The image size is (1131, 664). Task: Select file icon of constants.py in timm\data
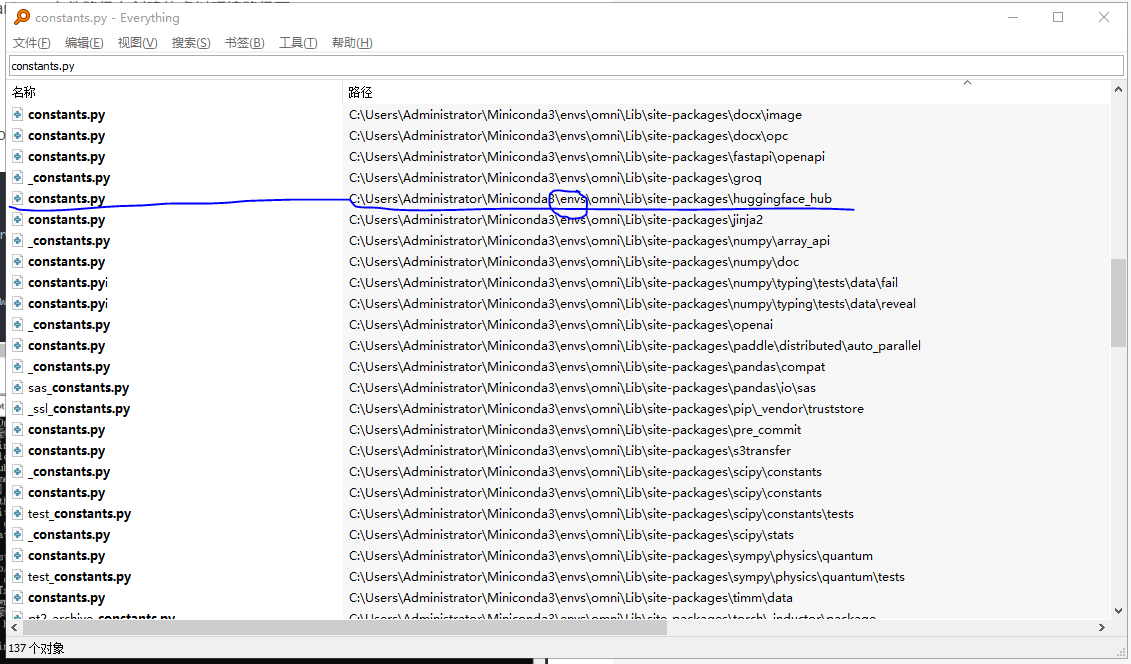17,597
